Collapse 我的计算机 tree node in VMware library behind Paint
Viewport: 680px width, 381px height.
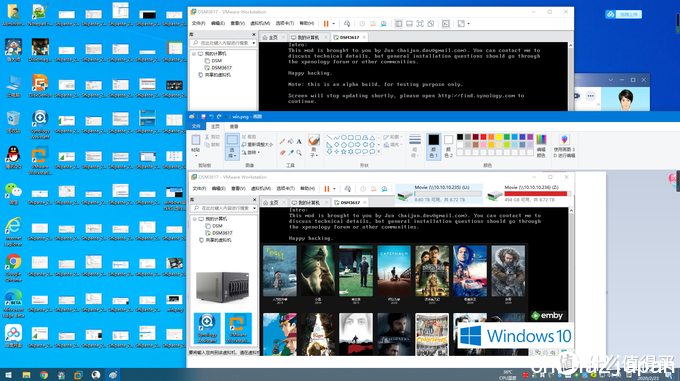coord(194,54)
